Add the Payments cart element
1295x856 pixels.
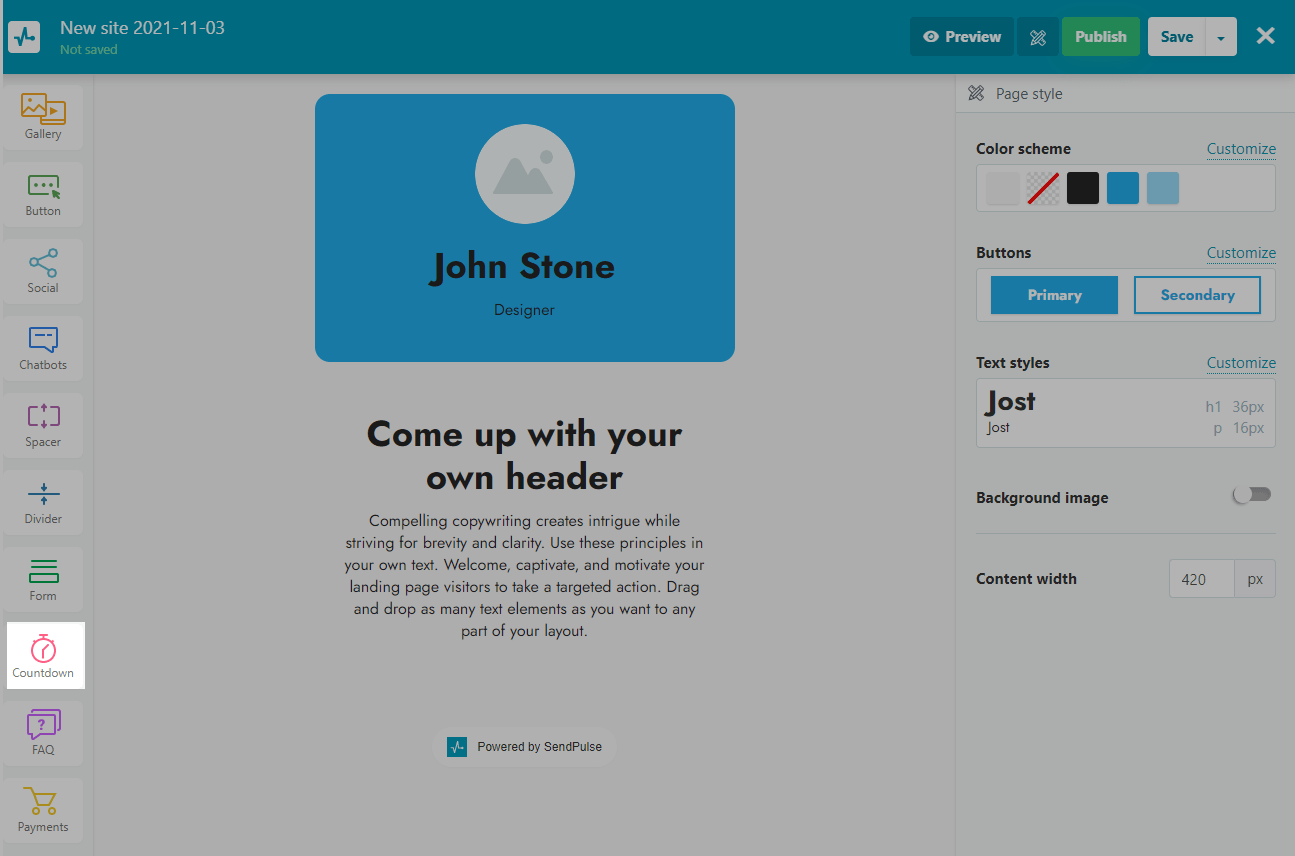tap(43, 810)
